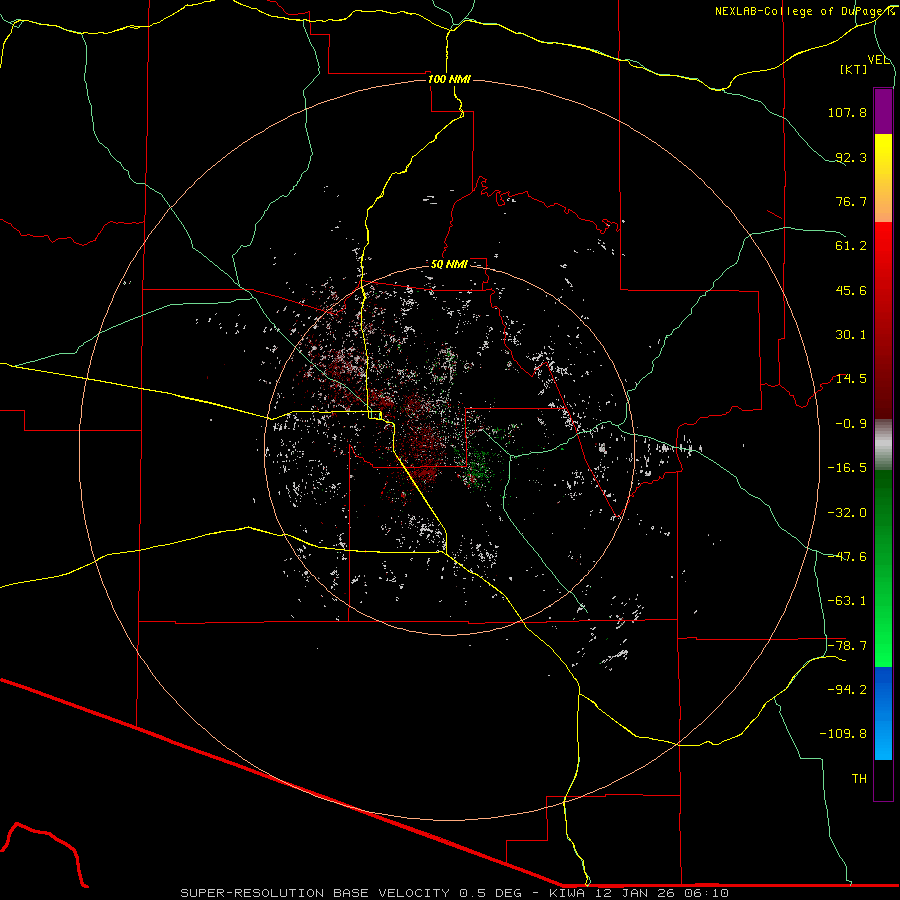The image size is (900, 900).
Task: Click the black TH box below the color bar
Action: click(883, 780)
